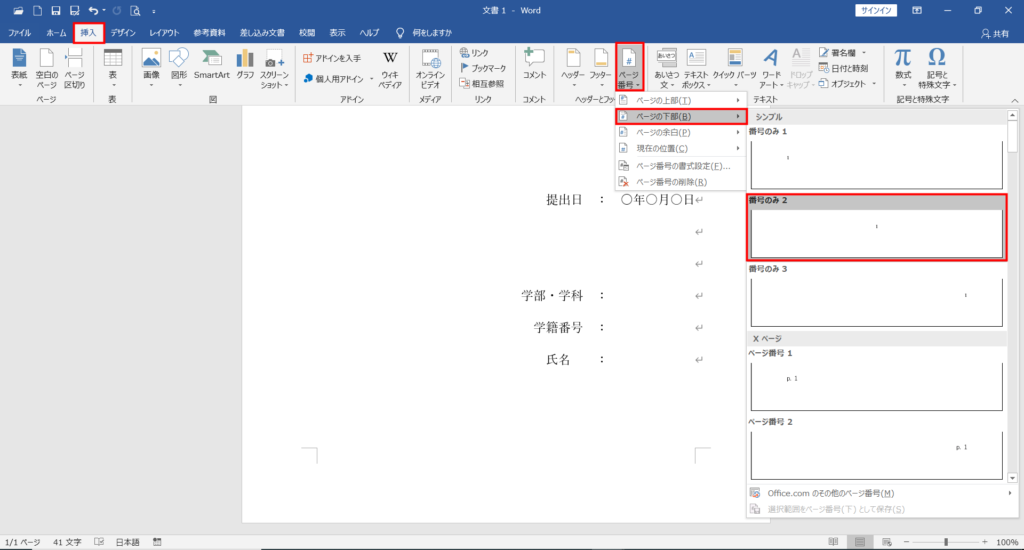
Task: Insert WordArt (ワードアート)
Action: pyautogui.click(x=771, y=68)
